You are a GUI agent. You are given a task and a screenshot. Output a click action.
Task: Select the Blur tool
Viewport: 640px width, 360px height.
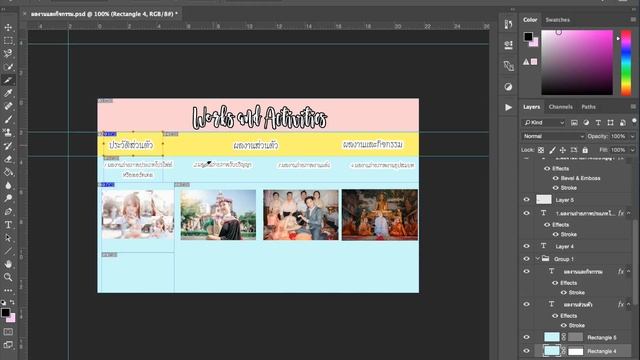click(x=8, y=185)
